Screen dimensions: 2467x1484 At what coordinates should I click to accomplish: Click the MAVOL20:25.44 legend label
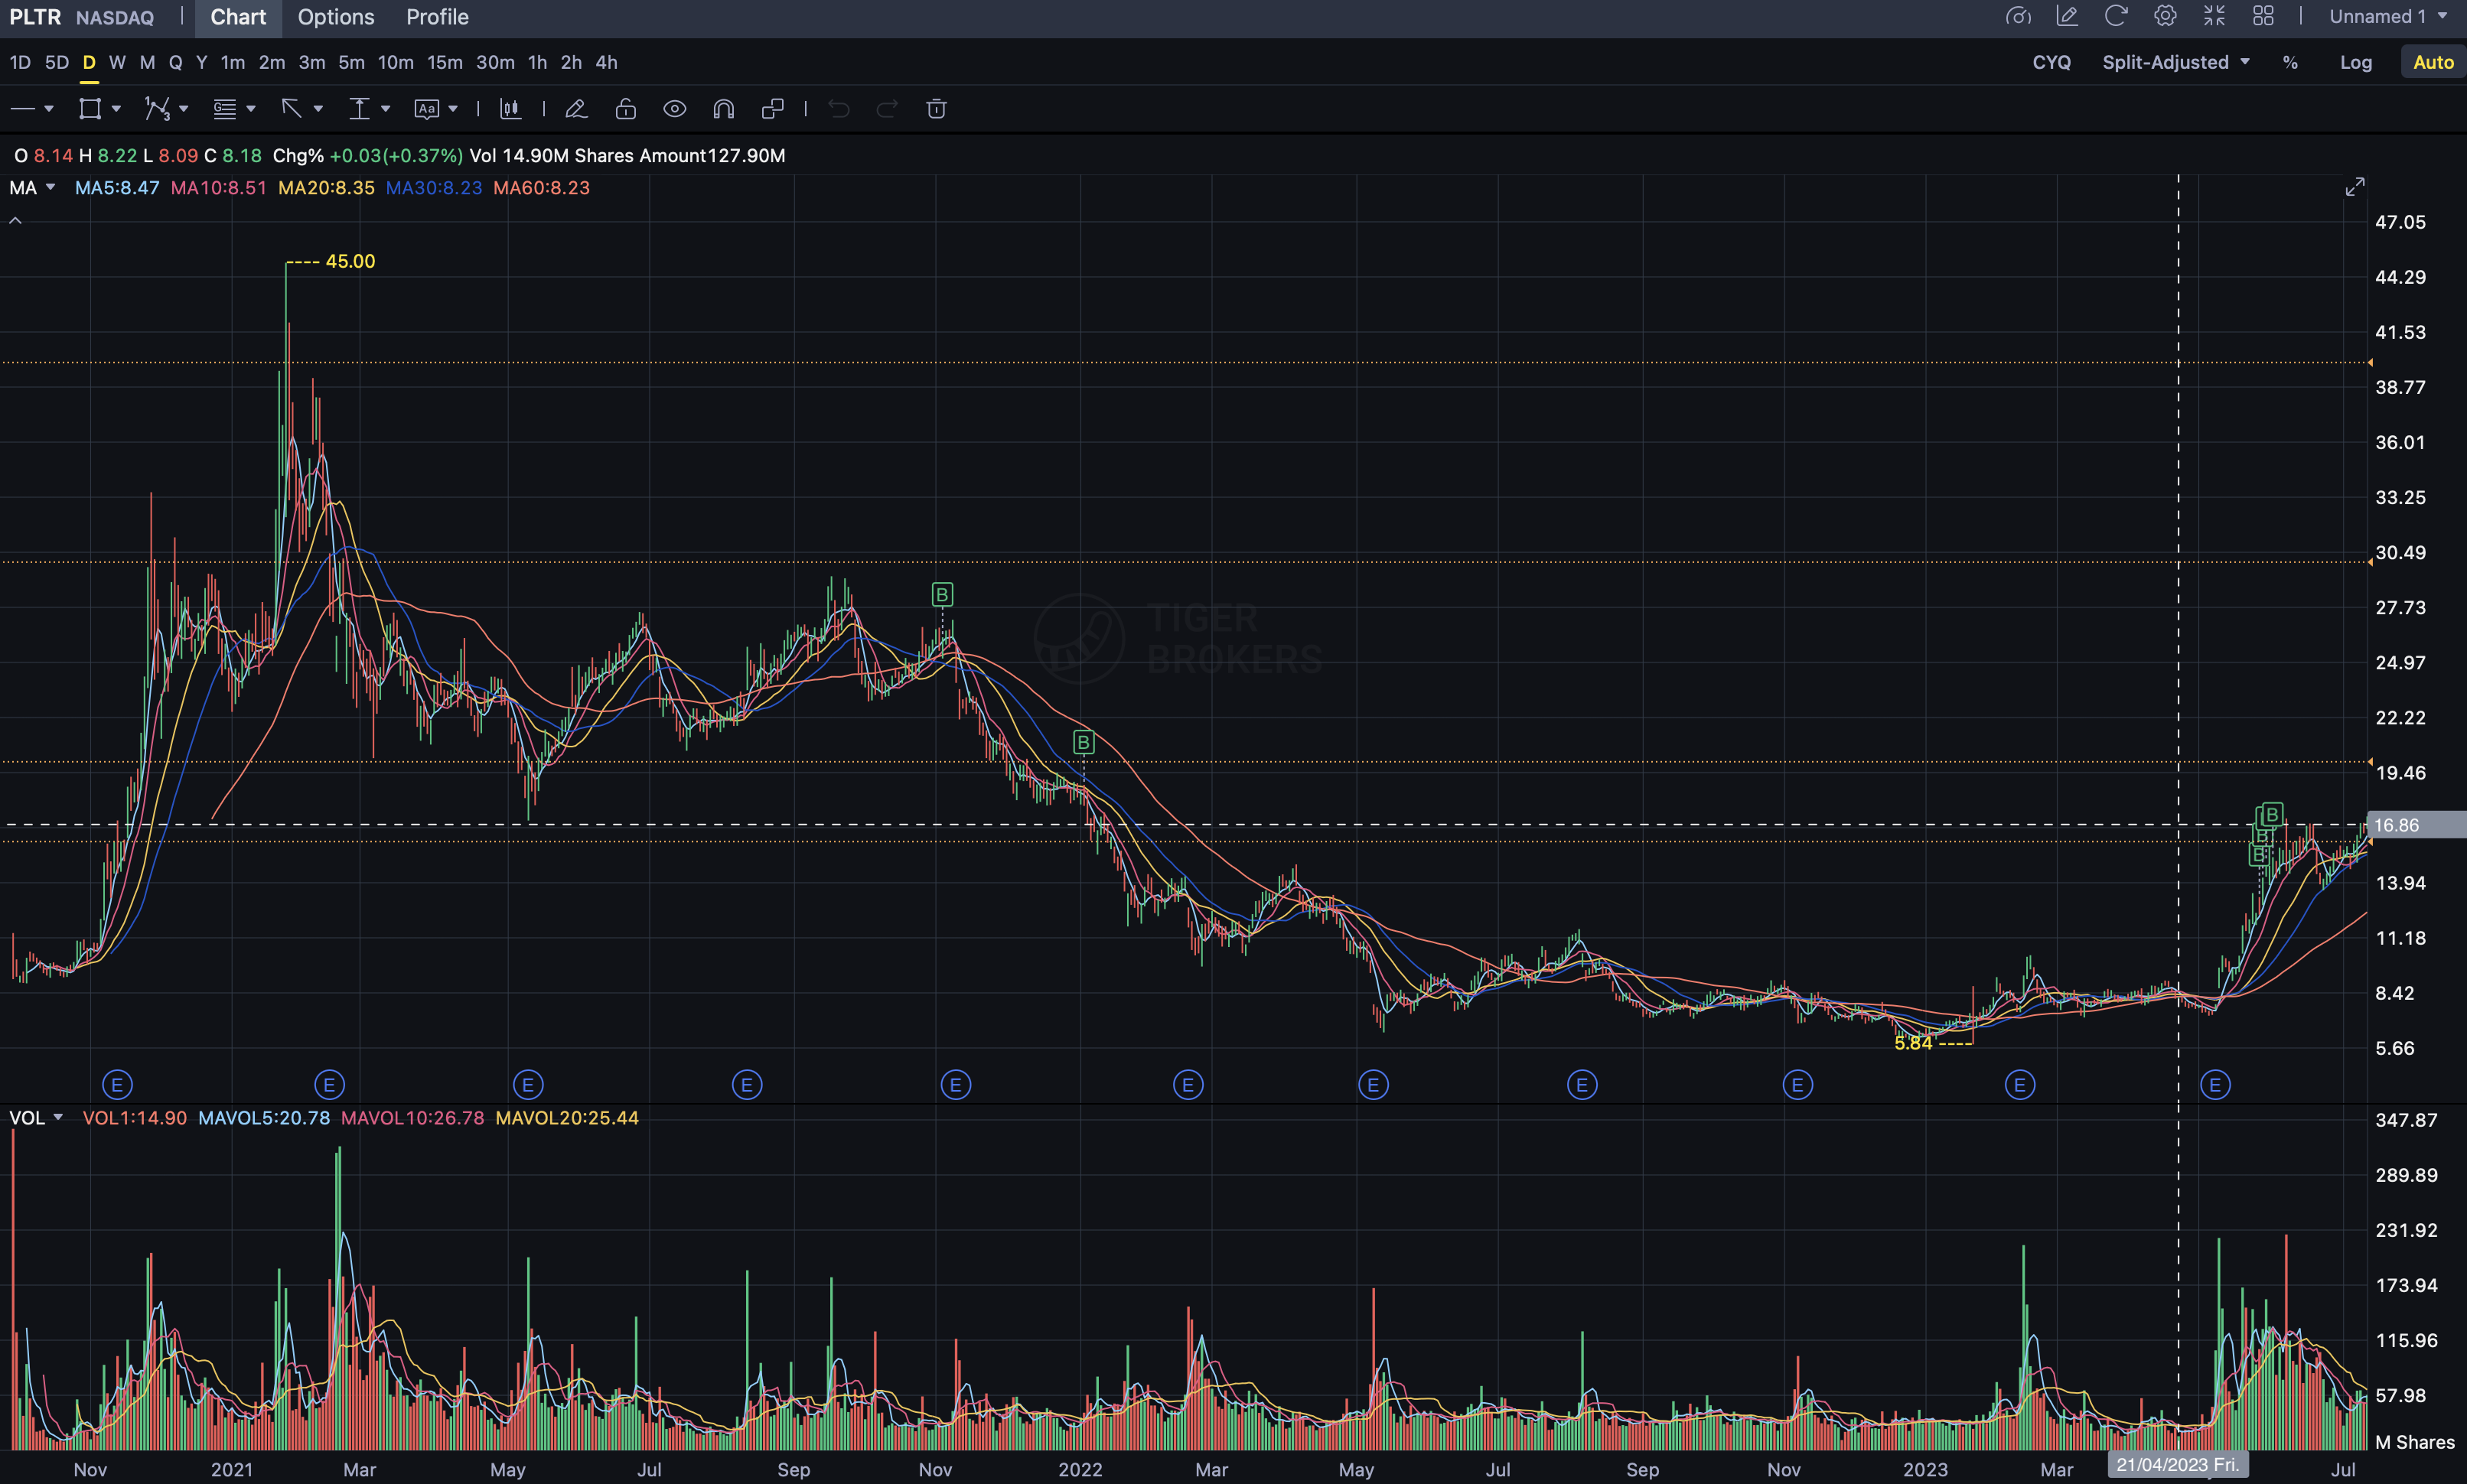(x=567, y=1118)
